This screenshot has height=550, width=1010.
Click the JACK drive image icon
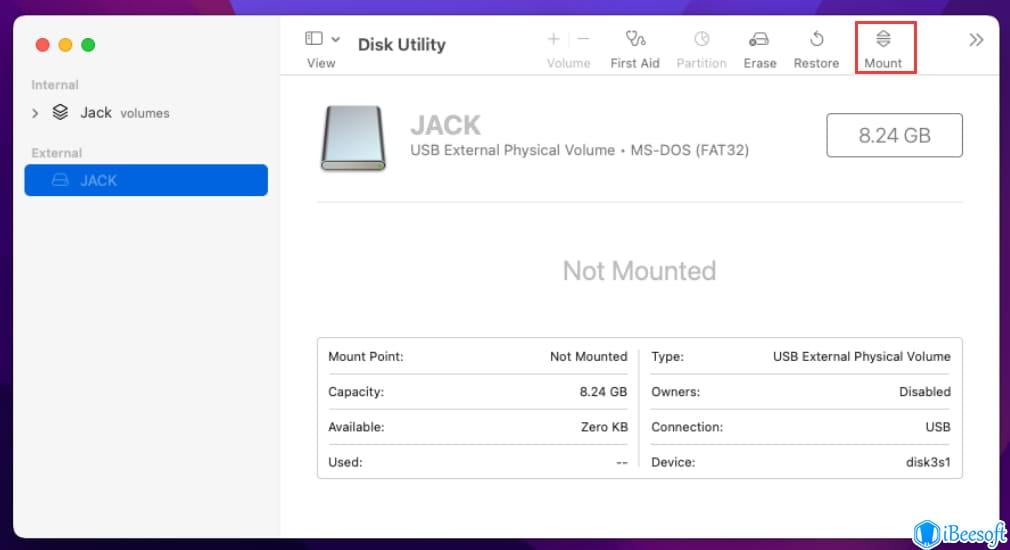pos(353,138)
